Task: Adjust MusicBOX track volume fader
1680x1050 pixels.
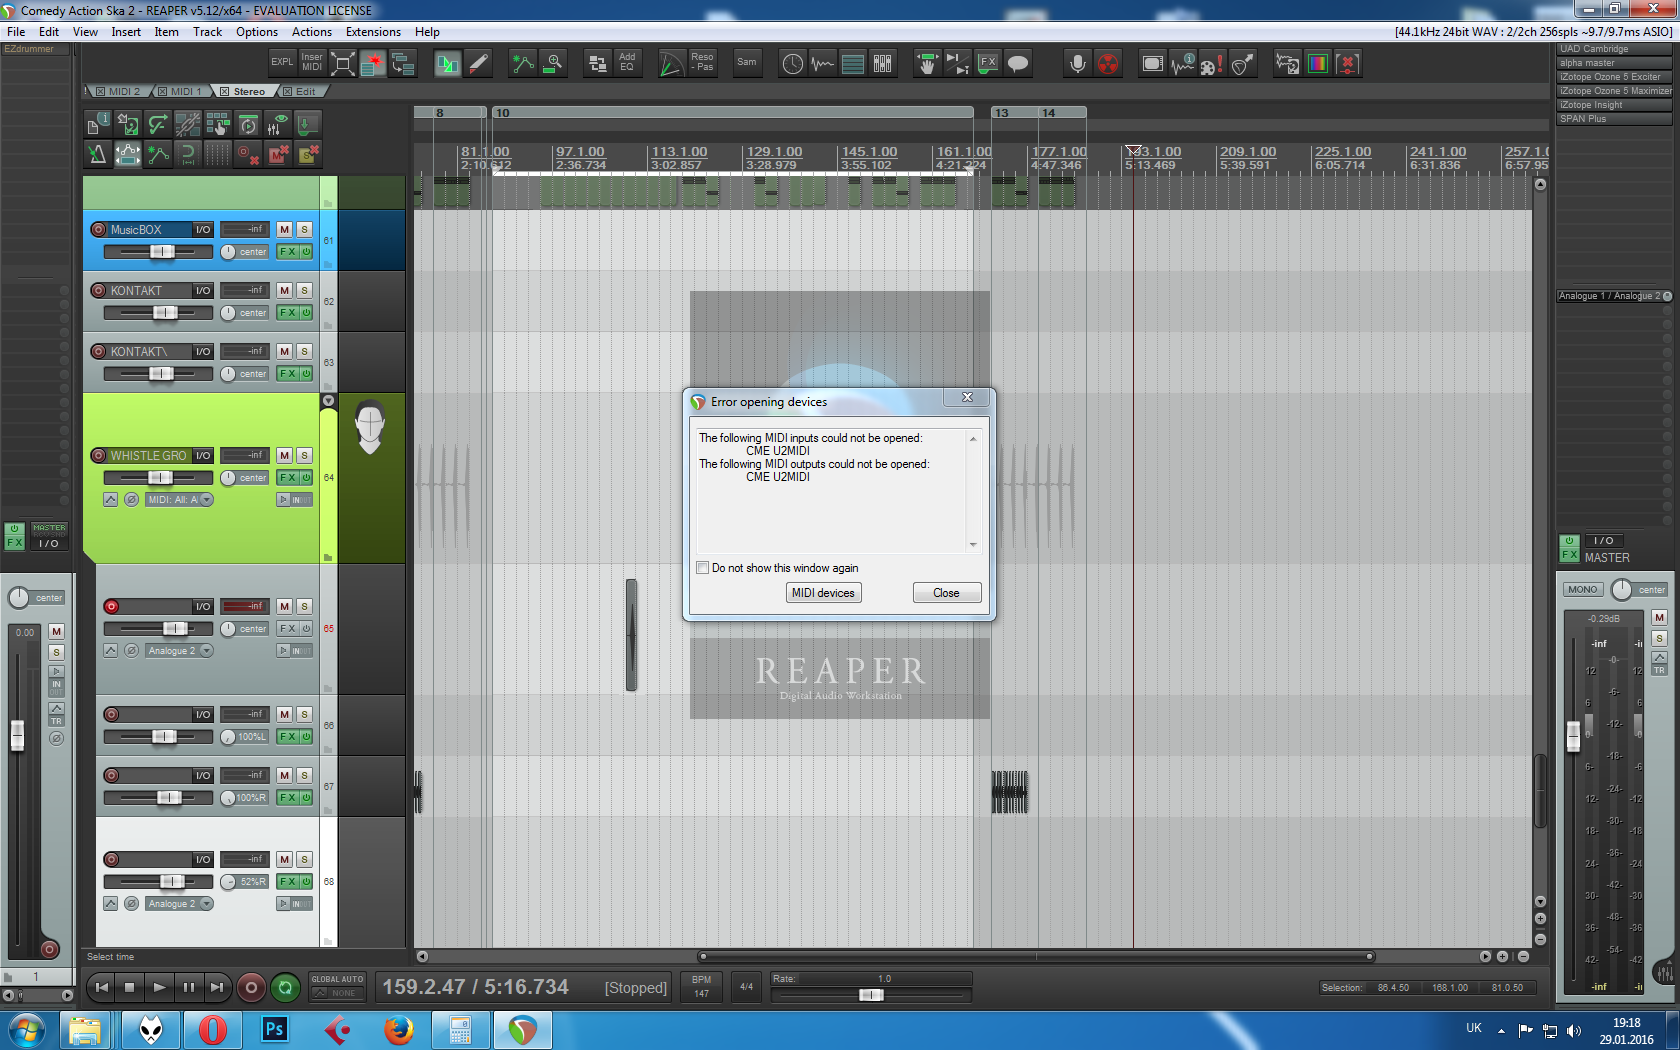Action: coord(162,252)
